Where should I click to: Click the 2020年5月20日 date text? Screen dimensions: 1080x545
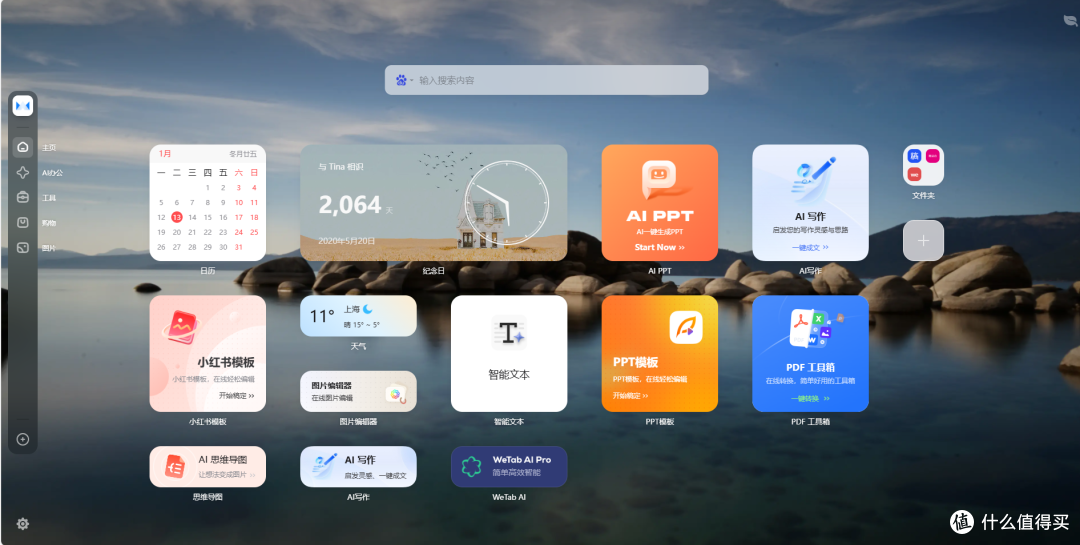point(346,241)
